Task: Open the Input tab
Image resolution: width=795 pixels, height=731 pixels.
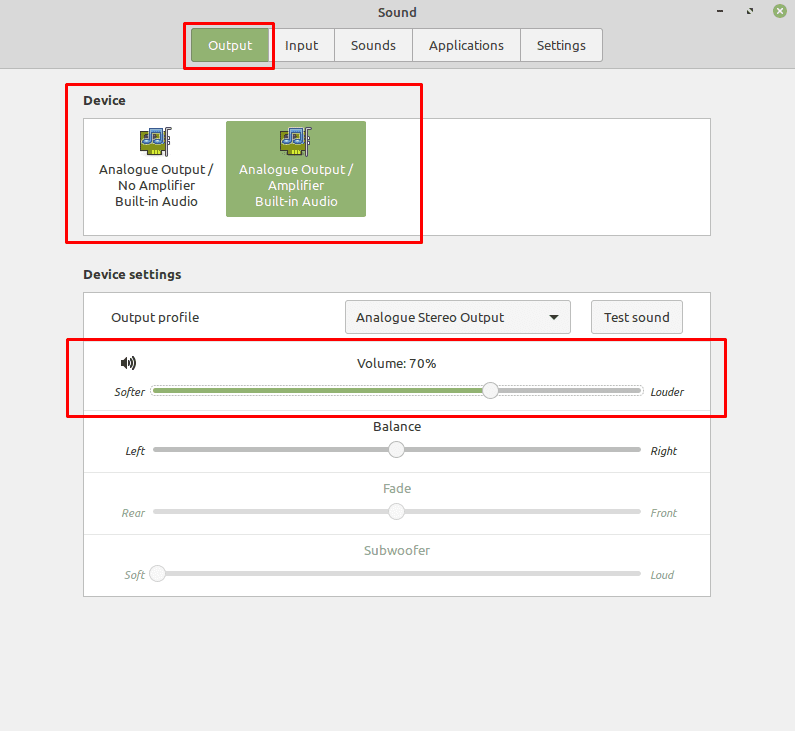Action: click(302, 46)
